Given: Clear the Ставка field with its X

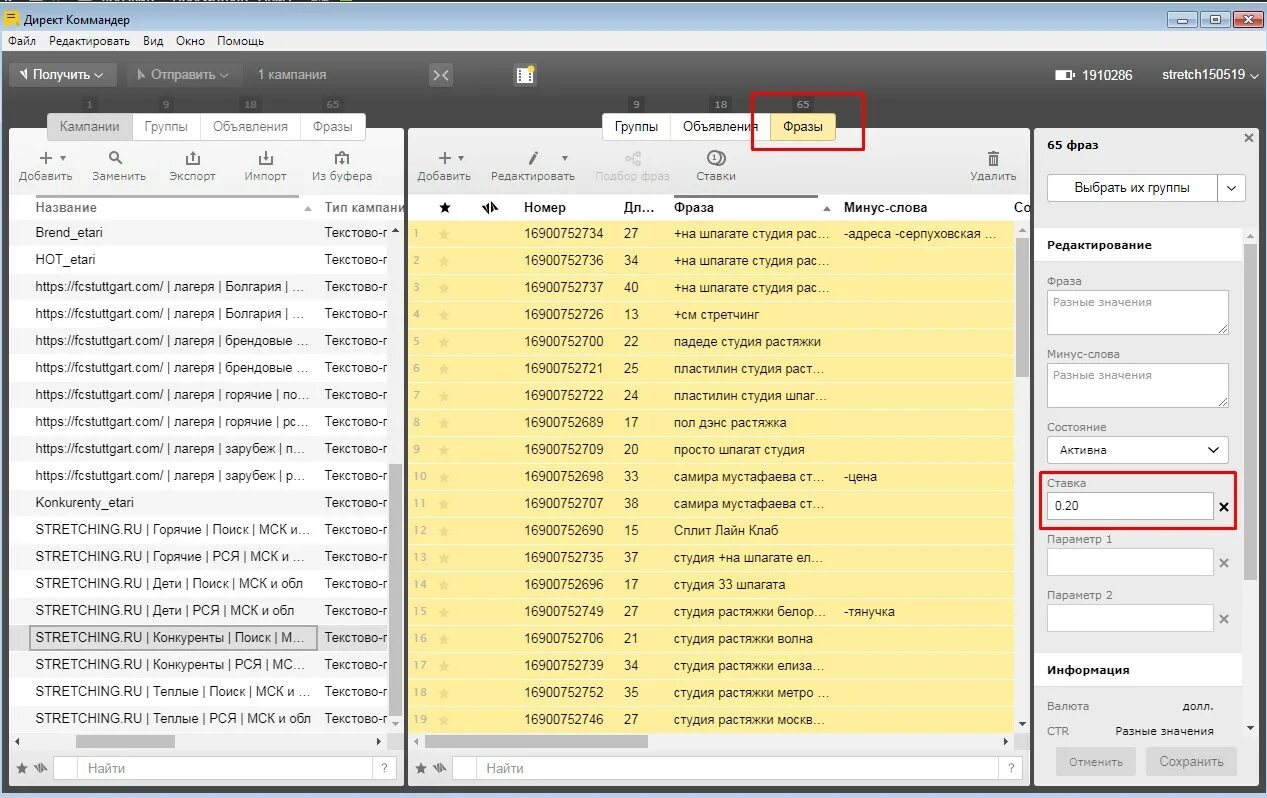Looking at the screenshot, I should 1224,507.
